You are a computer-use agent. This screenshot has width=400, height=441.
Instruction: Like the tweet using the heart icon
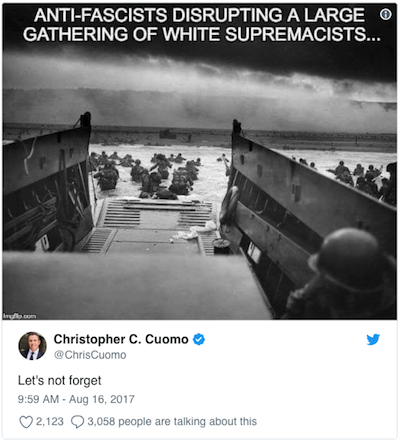pyautogui.click(x=26, y=422)
